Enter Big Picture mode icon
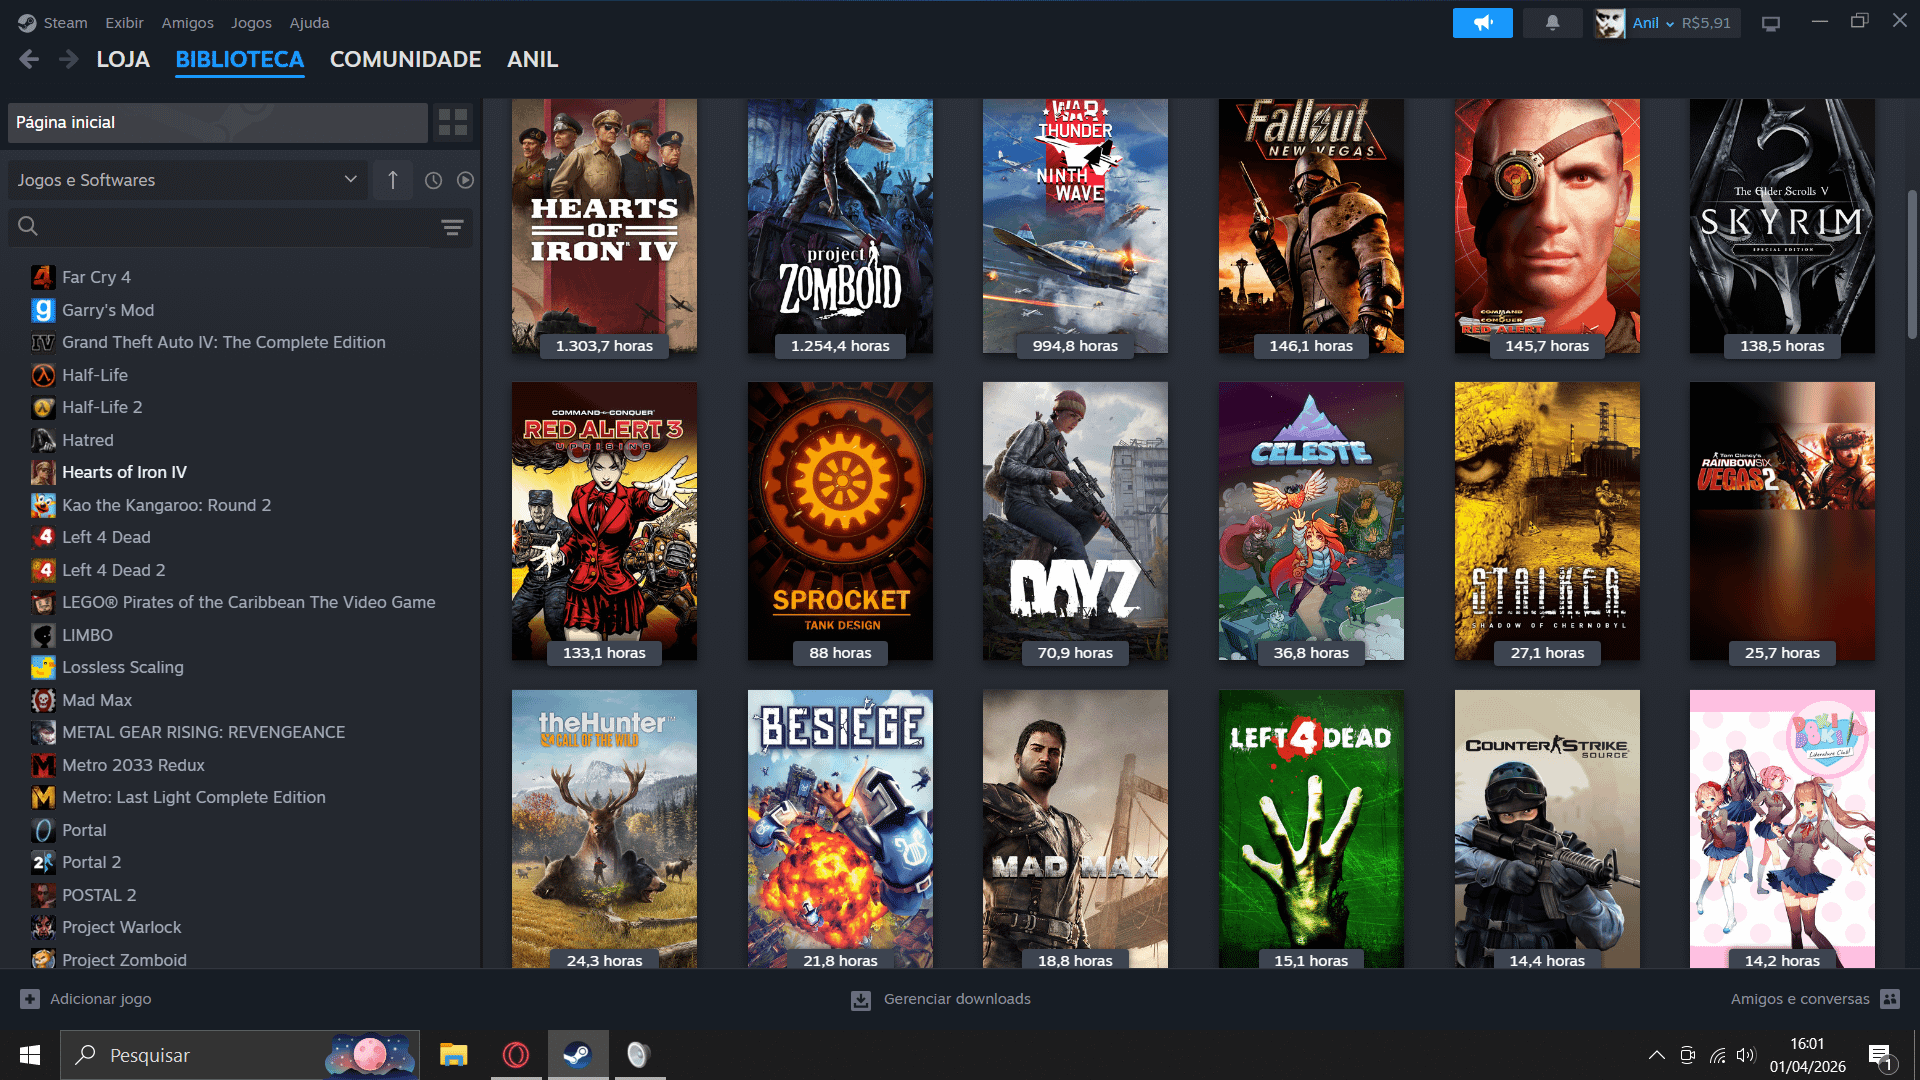The image size is (1920, 1080). (1771, 23)
